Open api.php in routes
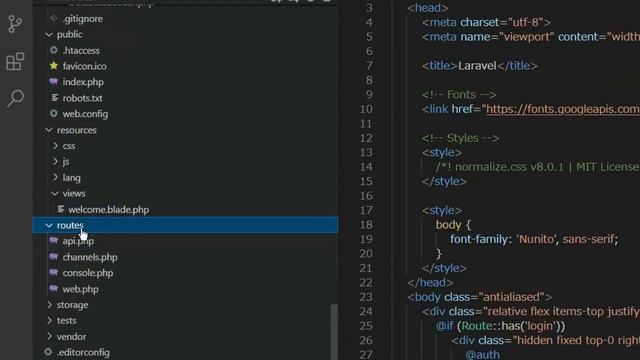This screenshot has width=640, height=360. coord(78,241)
